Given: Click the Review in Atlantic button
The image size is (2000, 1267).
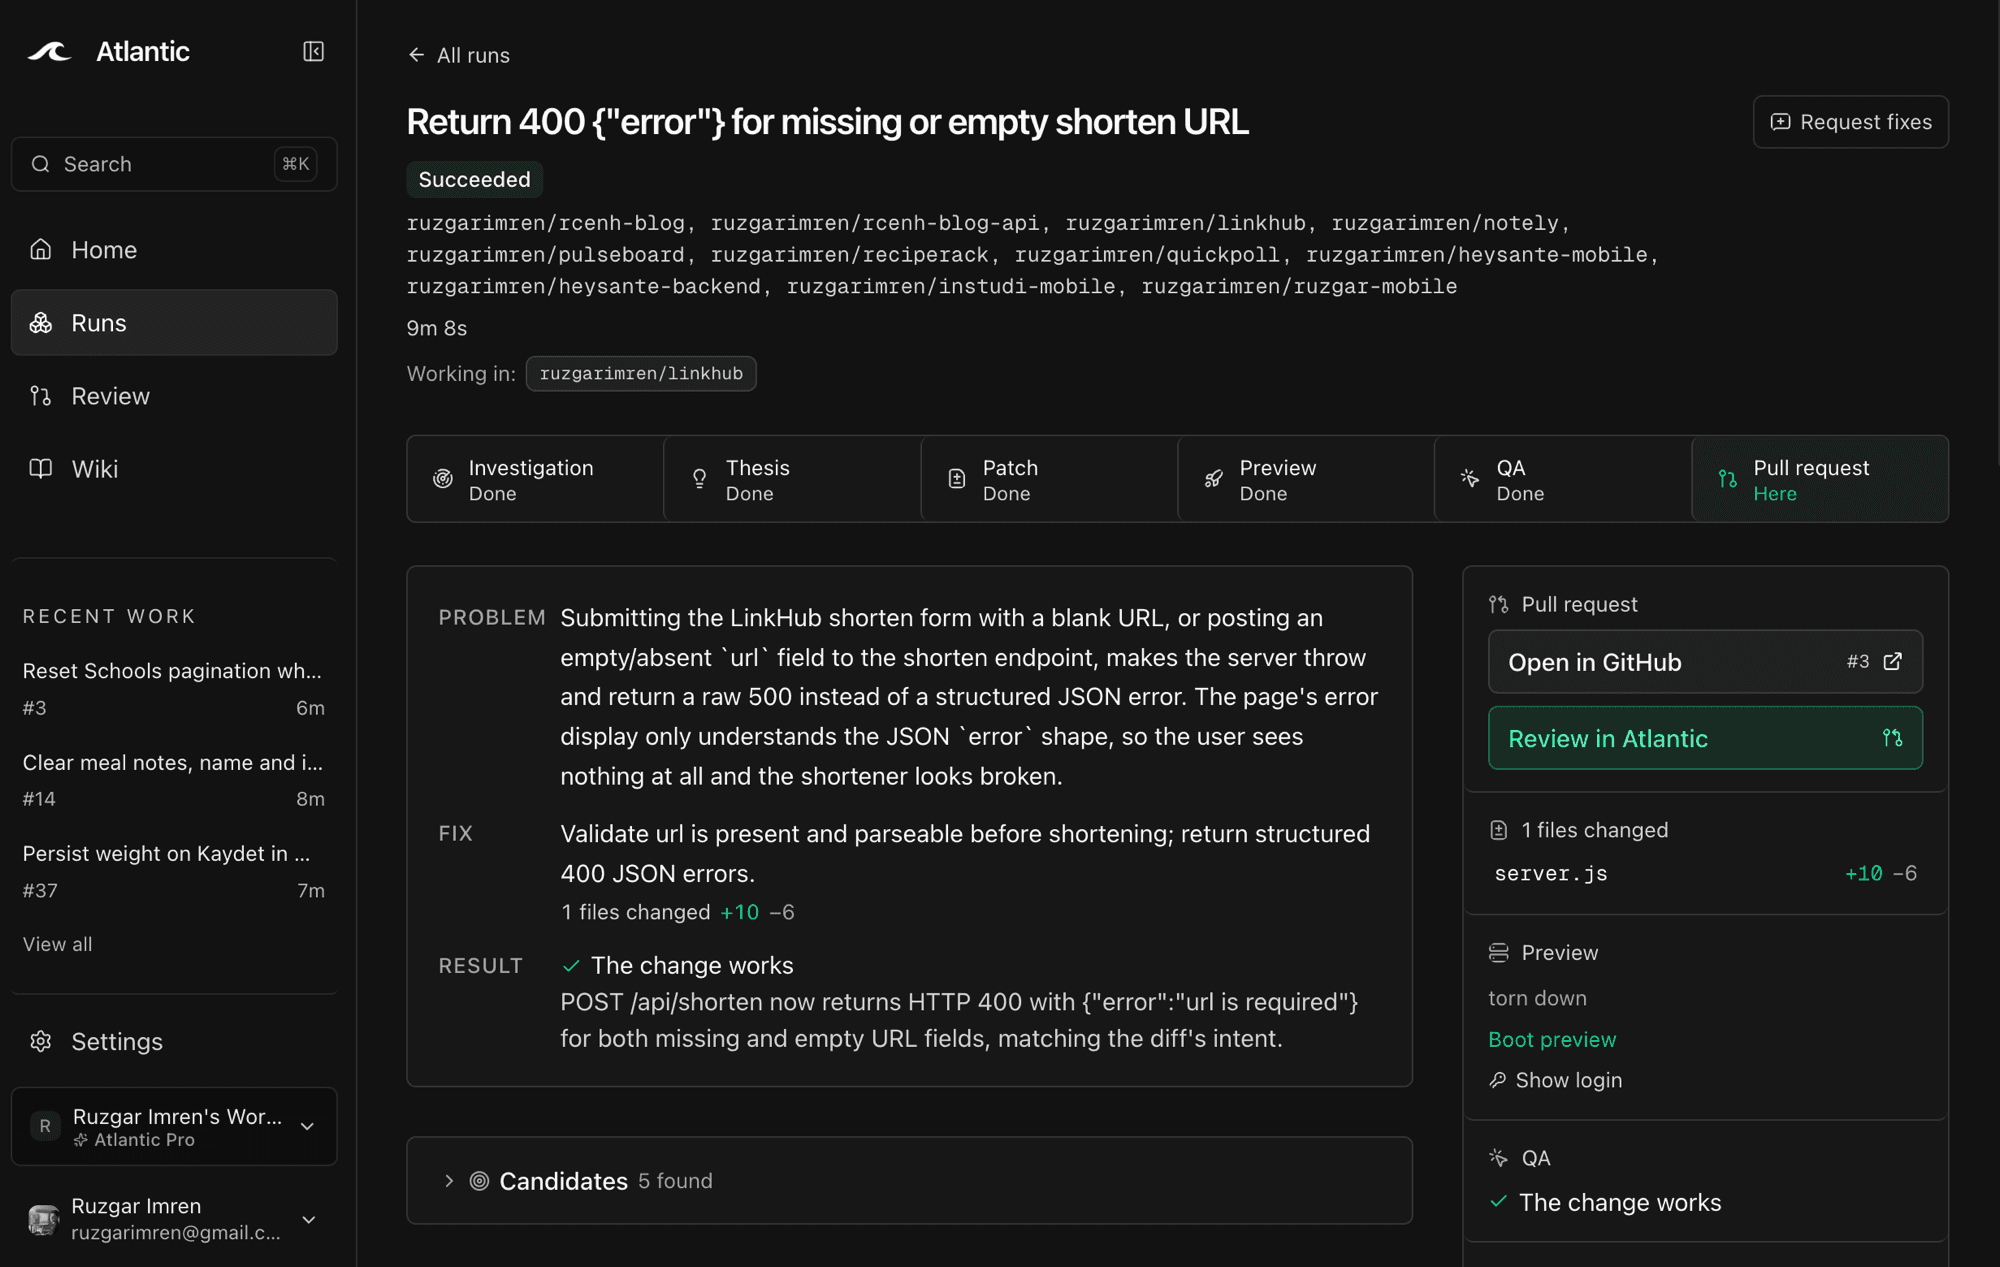Looking at the screenshot, I should click(1705, 738).
